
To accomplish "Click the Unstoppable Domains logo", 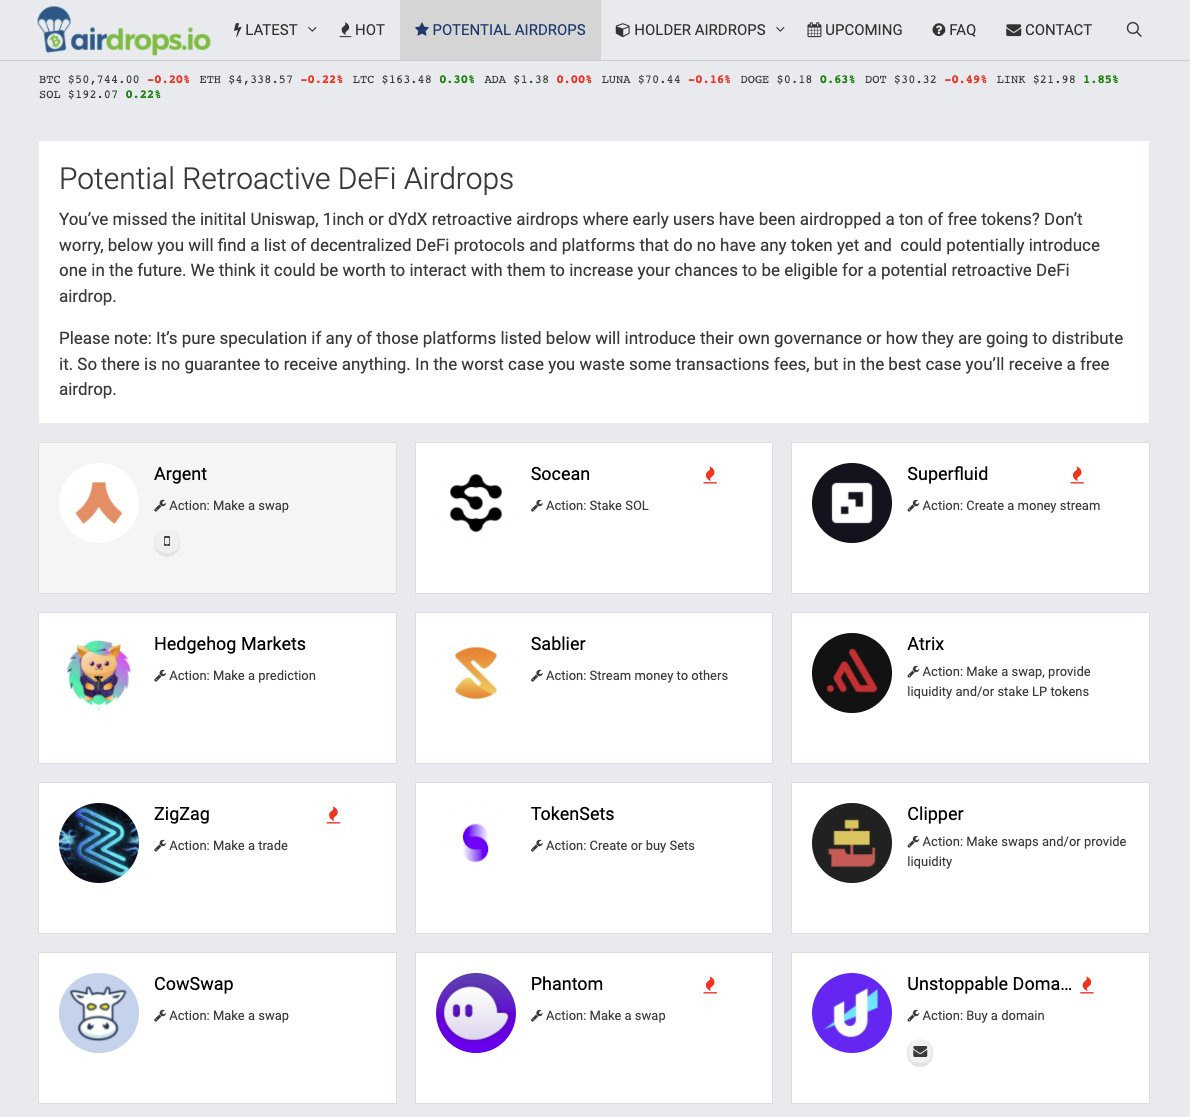I will (852, 1012).
